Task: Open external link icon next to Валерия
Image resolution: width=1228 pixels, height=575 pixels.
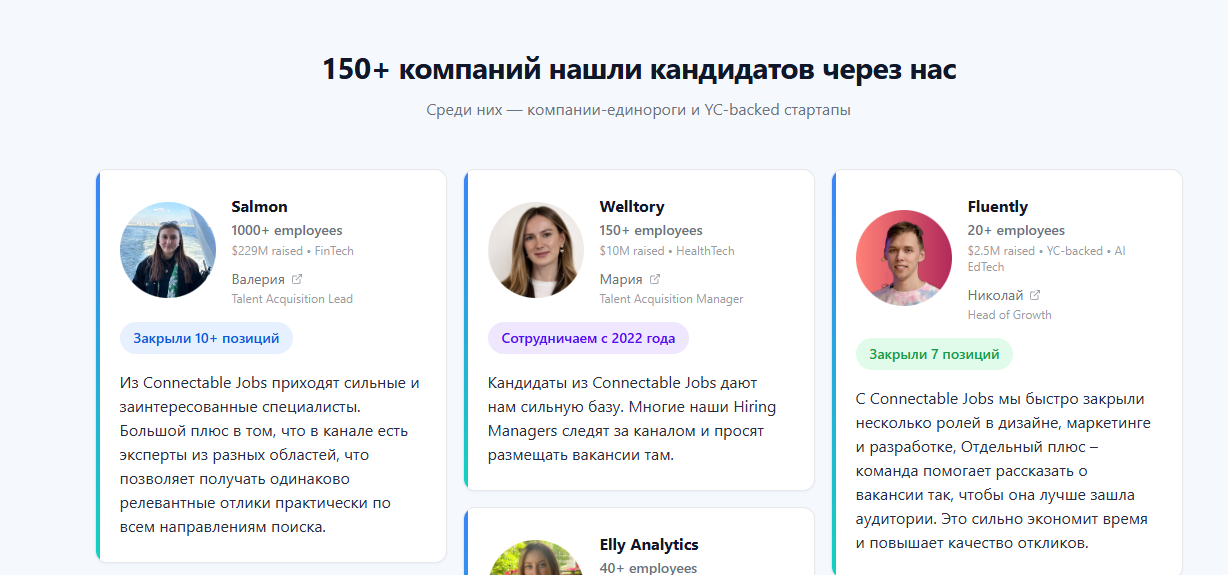Action: pos(297,279)
